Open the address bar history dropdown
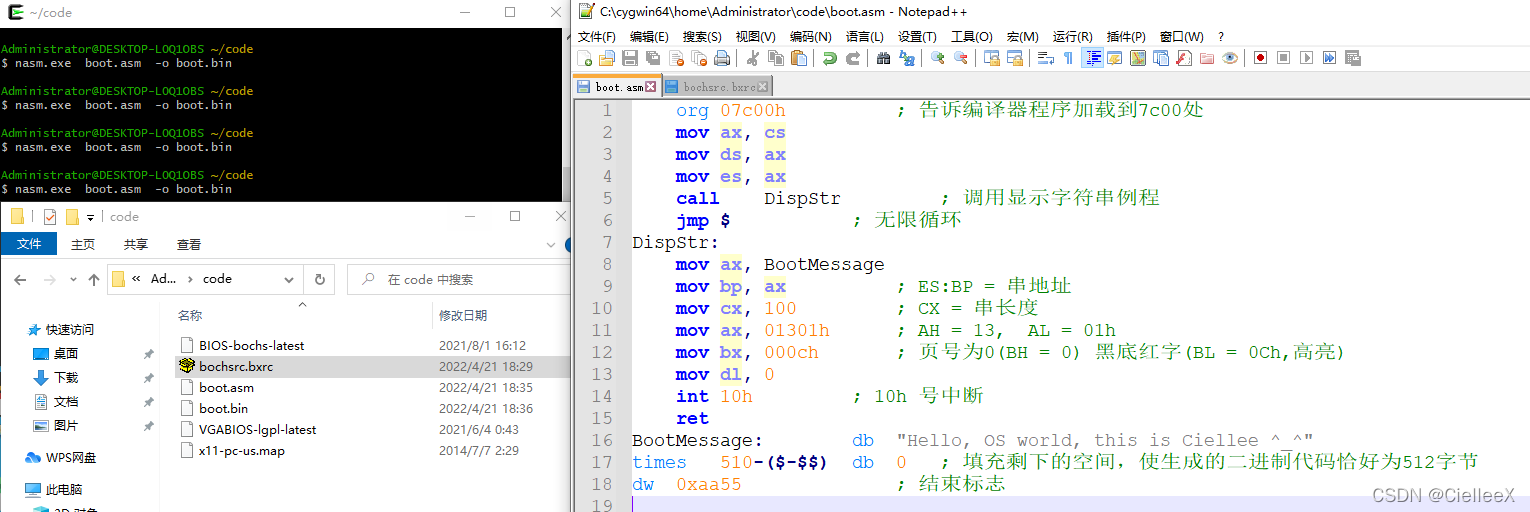The image size is (1530, 512). point(290,279)
